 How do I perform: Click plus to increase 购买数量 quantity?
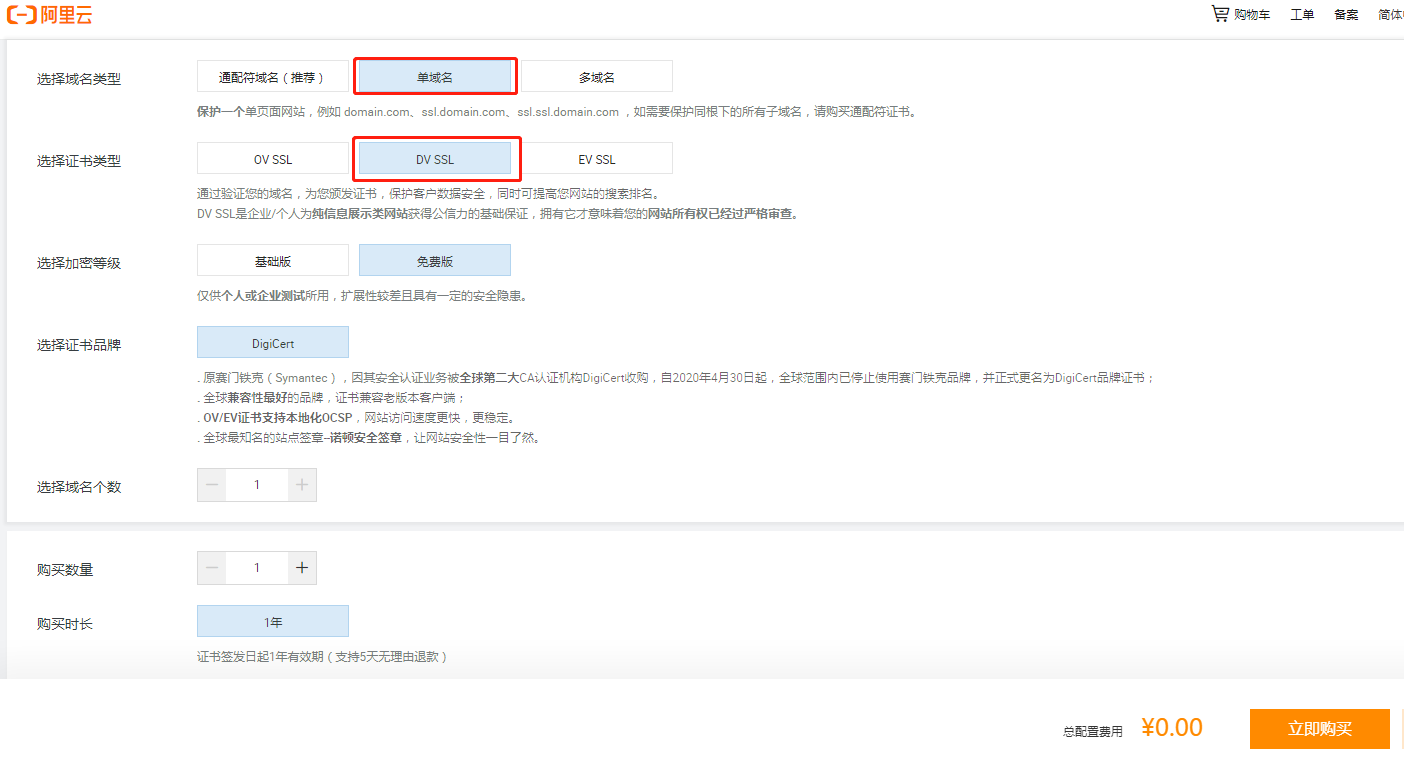(x=302, y=567)
